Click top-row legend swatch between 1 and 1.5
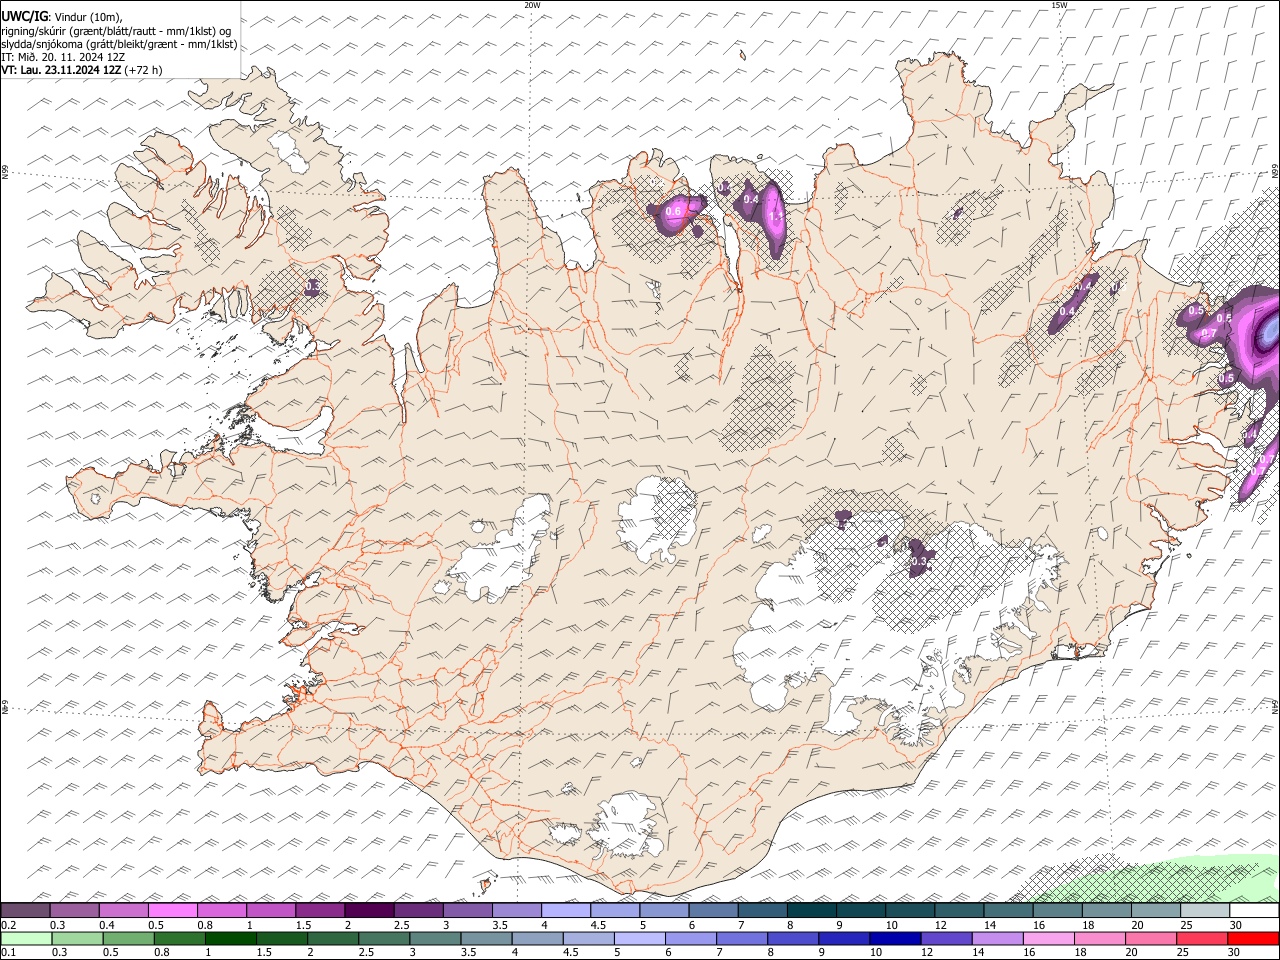Viewport: 1280px width, 960px height. [271, 911]
